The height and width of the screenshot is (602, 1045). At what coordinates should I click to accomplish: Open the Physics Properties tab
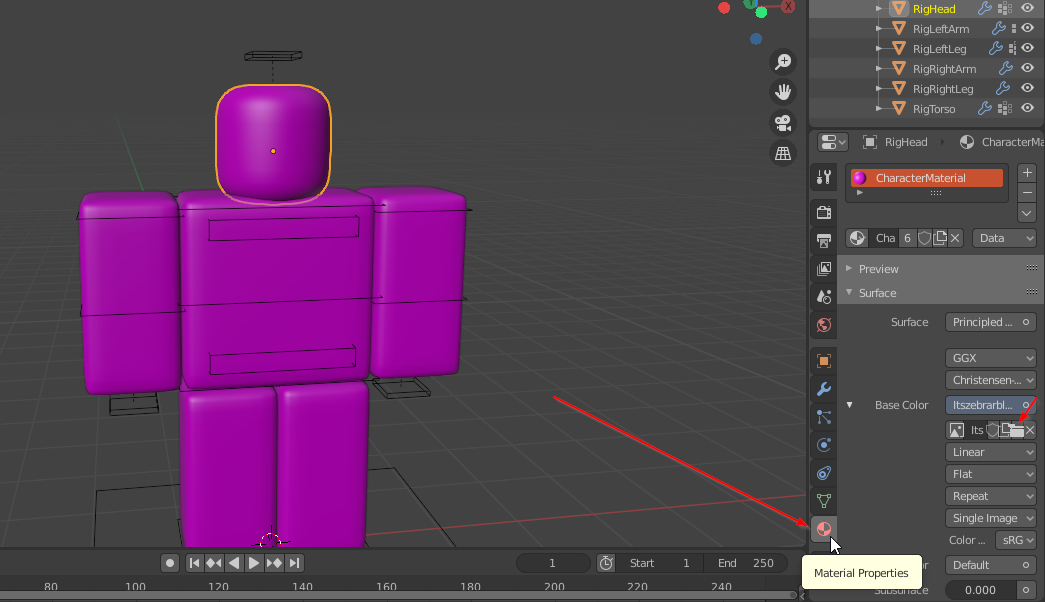[x=824, y=445]
